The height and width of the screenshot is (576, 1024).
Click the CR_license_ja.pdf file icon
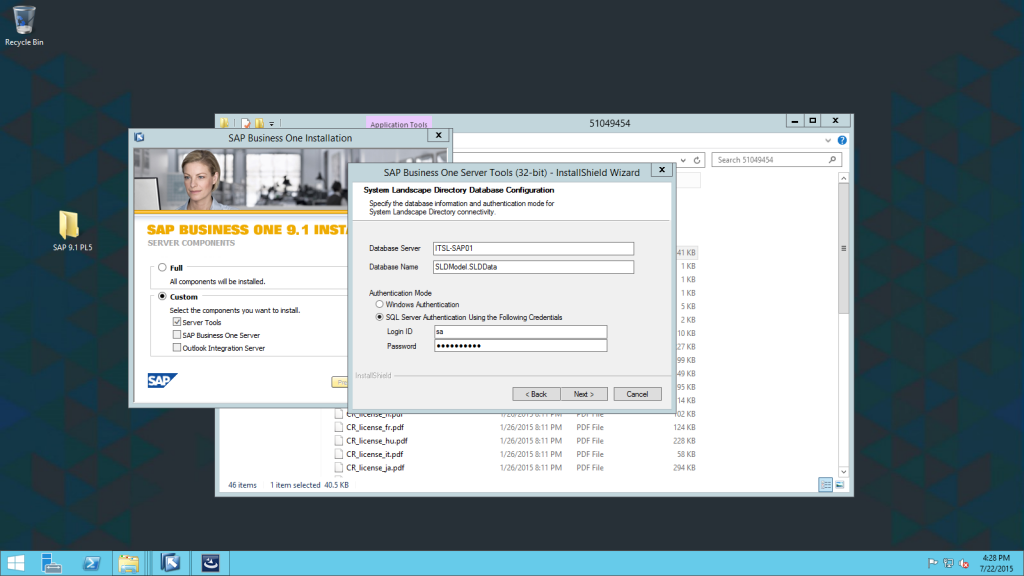coord(338,468)
